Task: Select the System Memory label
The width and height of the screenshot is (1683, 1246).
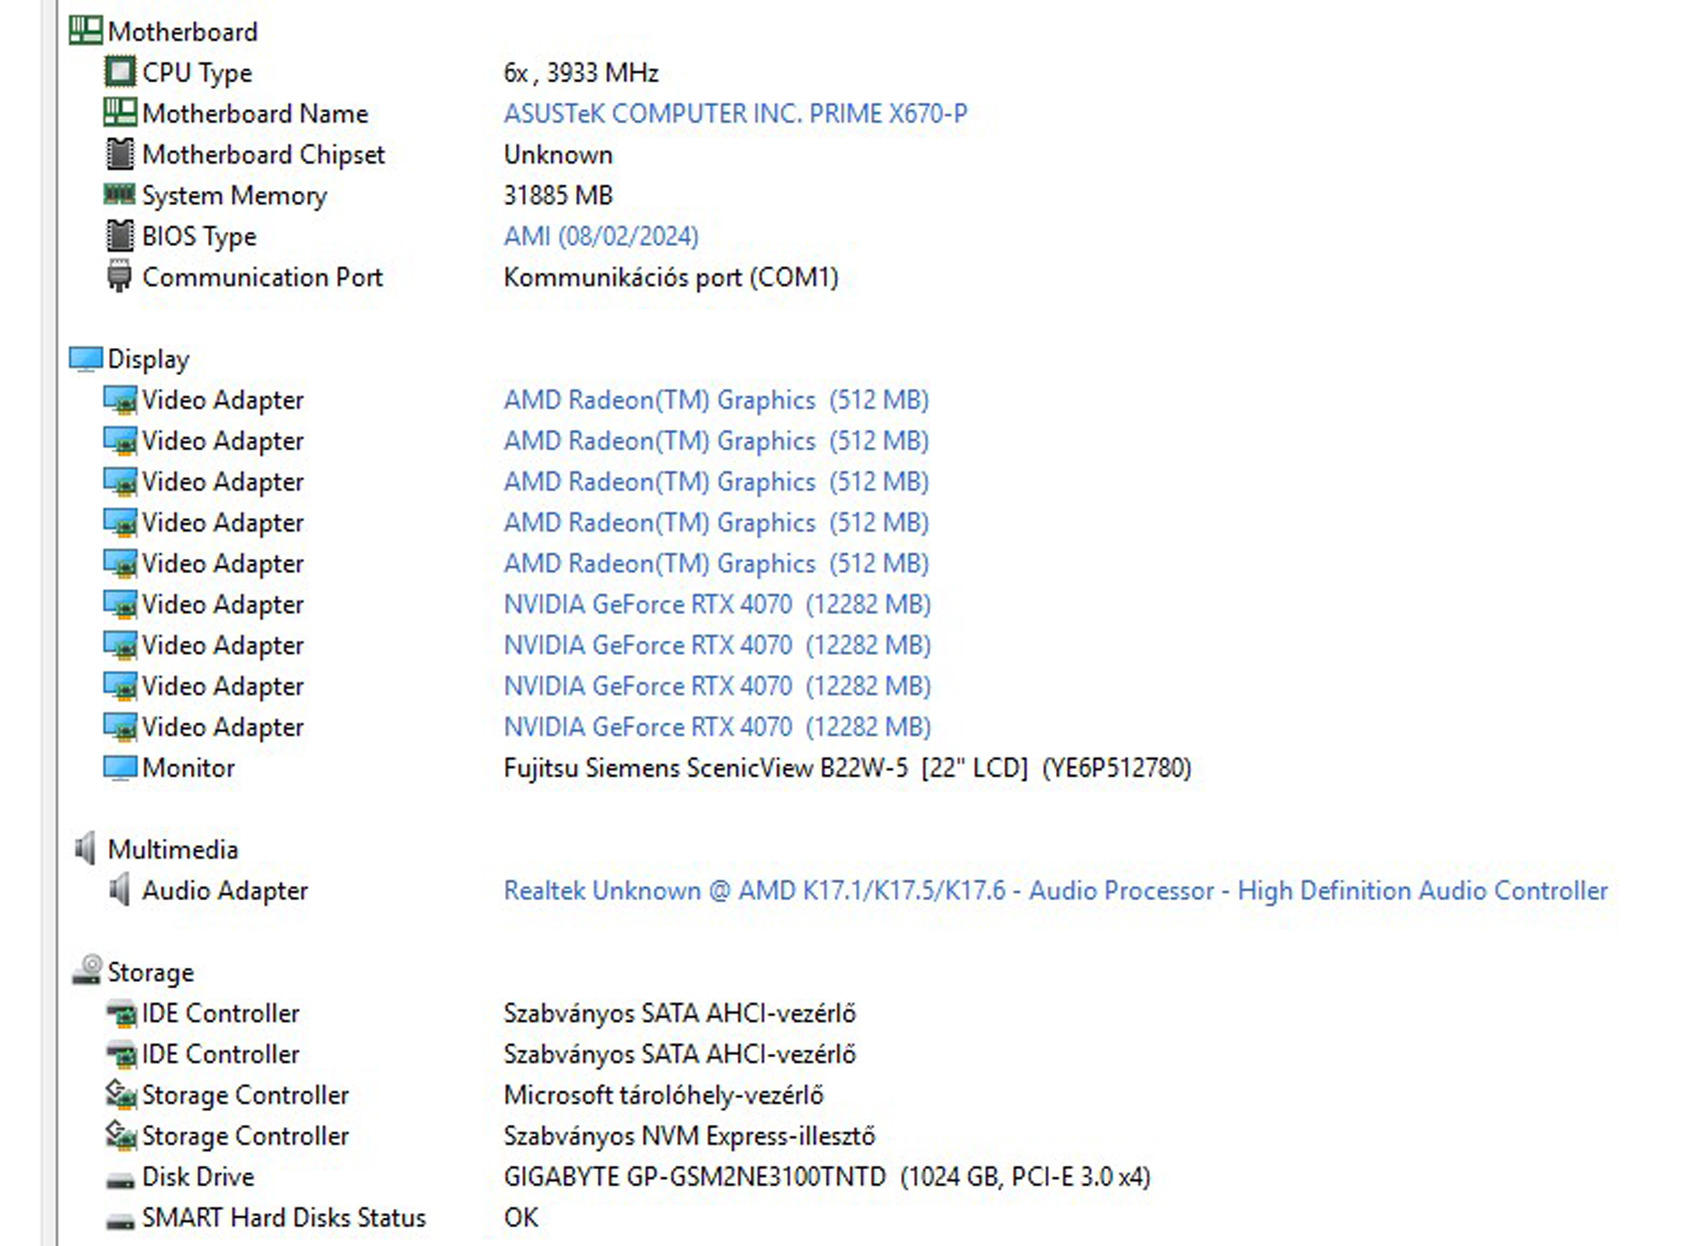Action: [x=234, y=196]
